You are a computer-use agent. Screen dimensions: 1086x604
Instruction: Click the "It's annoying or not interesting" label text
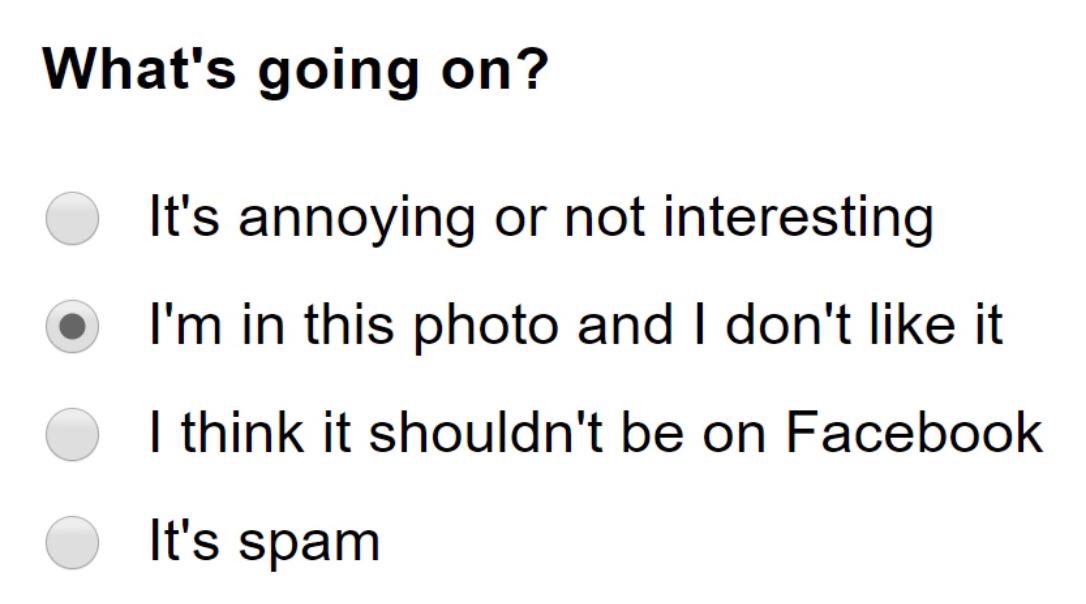click(x=542, y=219)
